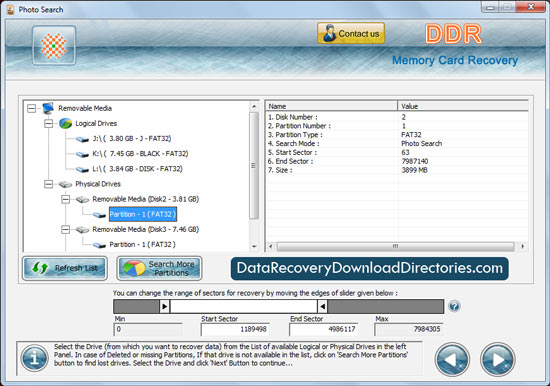Click the left slider handle of sector range
The image size is (550, 386).
coord(164,306)
